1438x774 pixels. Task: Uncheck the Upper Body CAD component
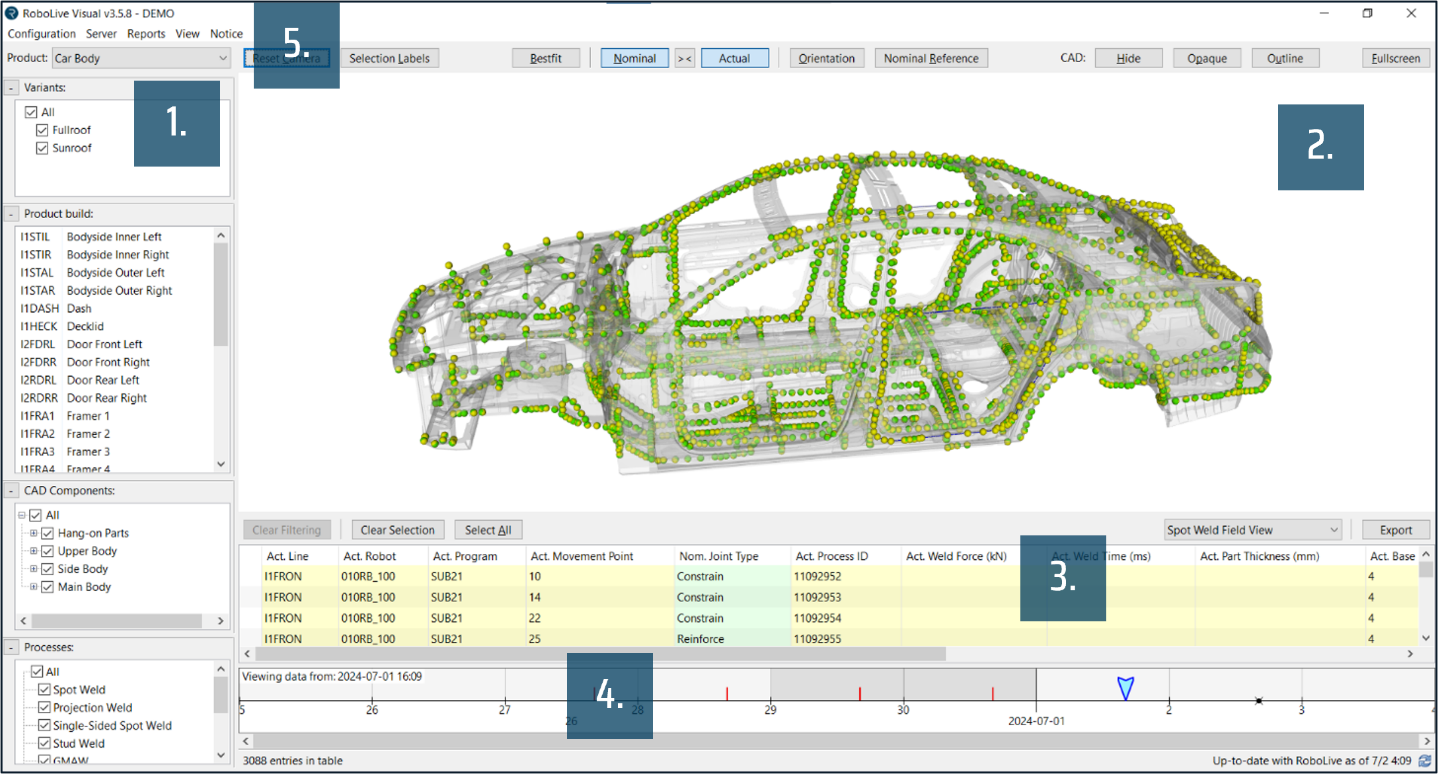click(47, 551)
